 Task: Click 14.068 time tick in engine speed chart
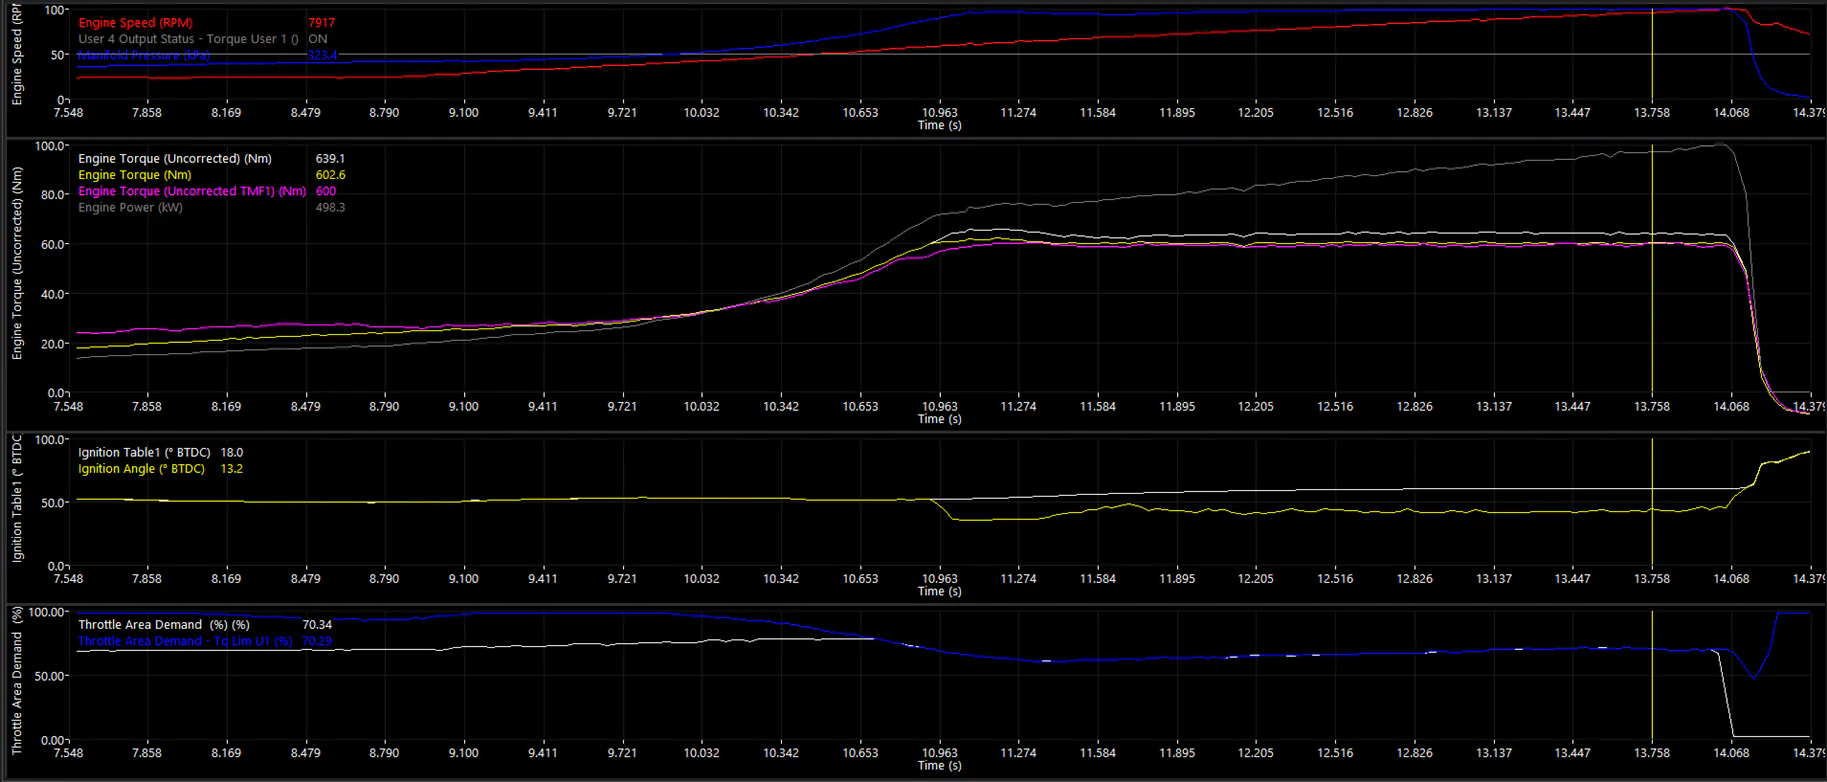click(1731, 112)
